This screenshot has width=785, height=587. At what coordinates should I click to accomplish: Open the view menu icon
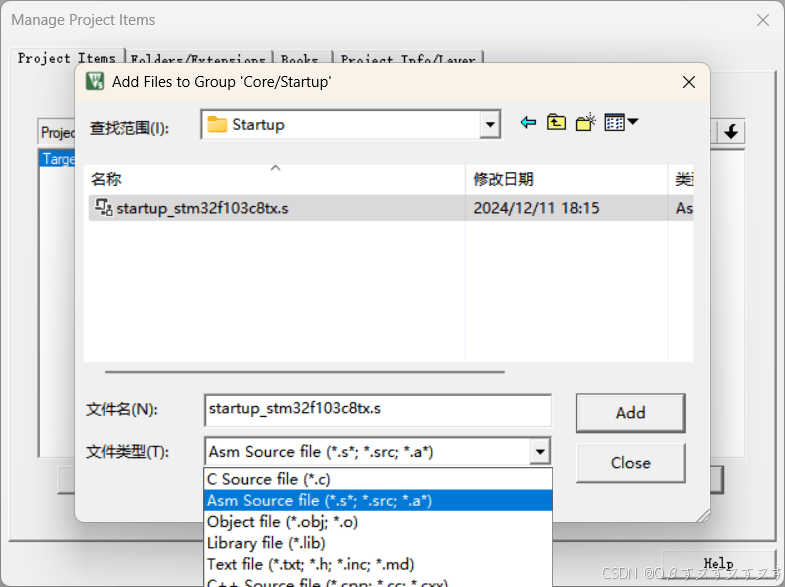621,122
